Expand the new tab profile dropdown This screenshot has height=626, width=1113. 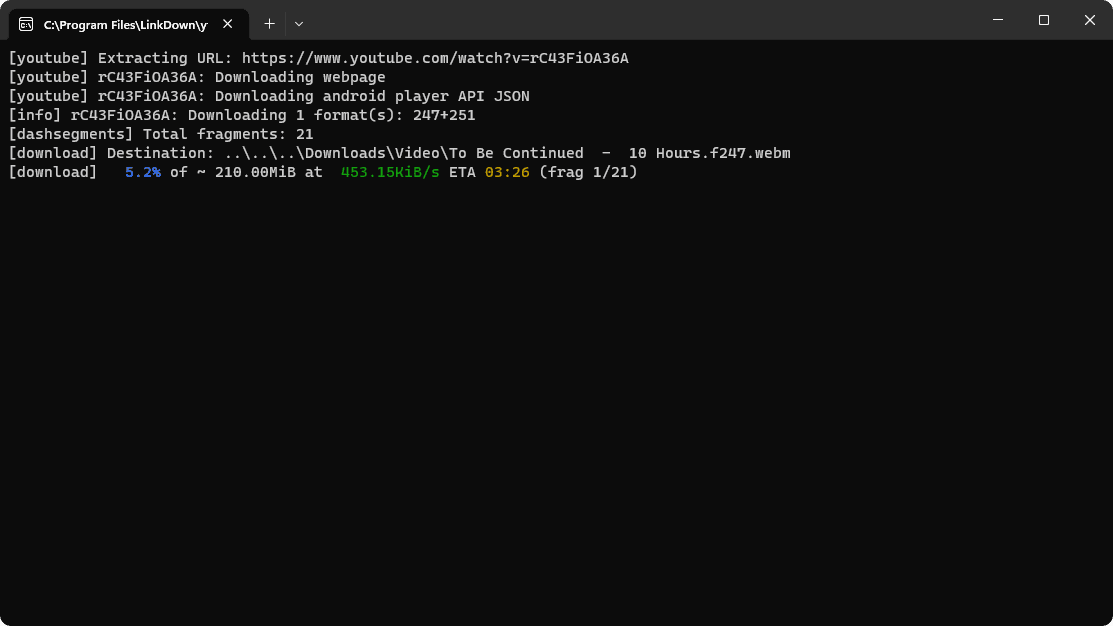pos(299,23)
